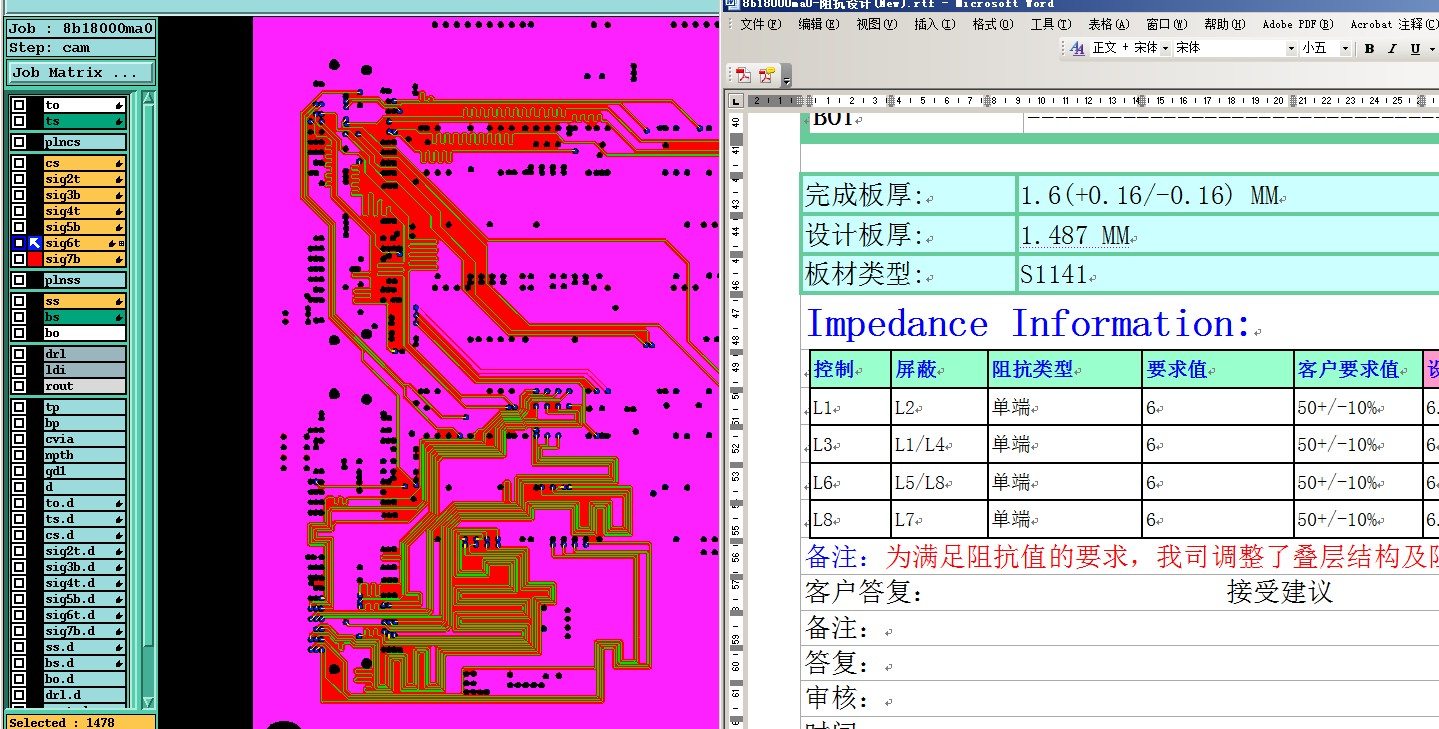Toggle the sig7b layer checkbox
This screenshot has height=729, width=1439.
point(19,259)
